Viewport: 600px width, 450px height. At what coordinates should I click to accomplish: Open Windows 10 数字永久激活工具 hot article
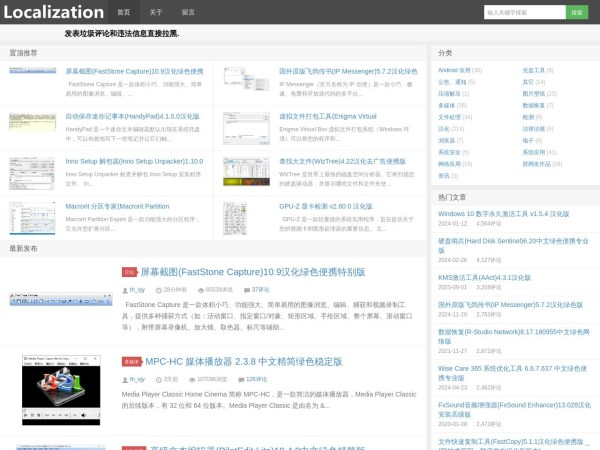tap(503, 213)
